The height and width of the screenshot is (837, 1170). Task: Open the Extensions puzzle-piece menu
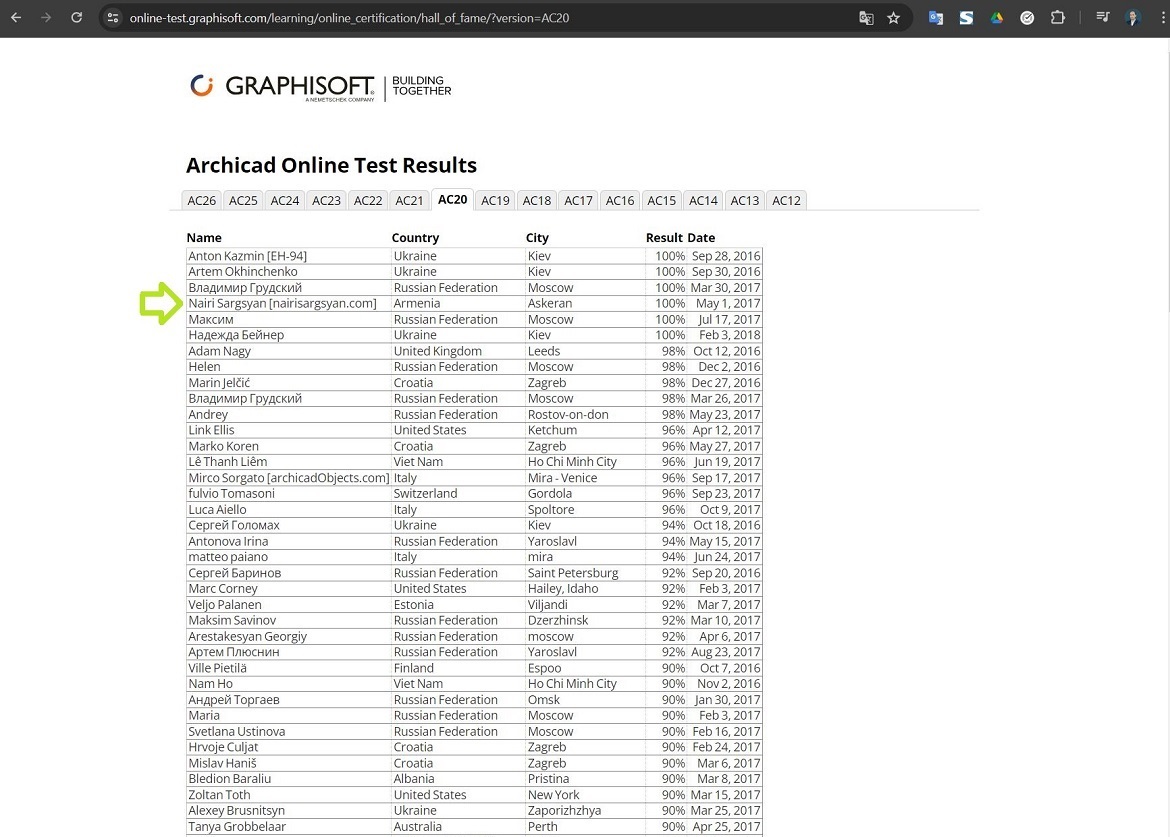(1057, 18)
